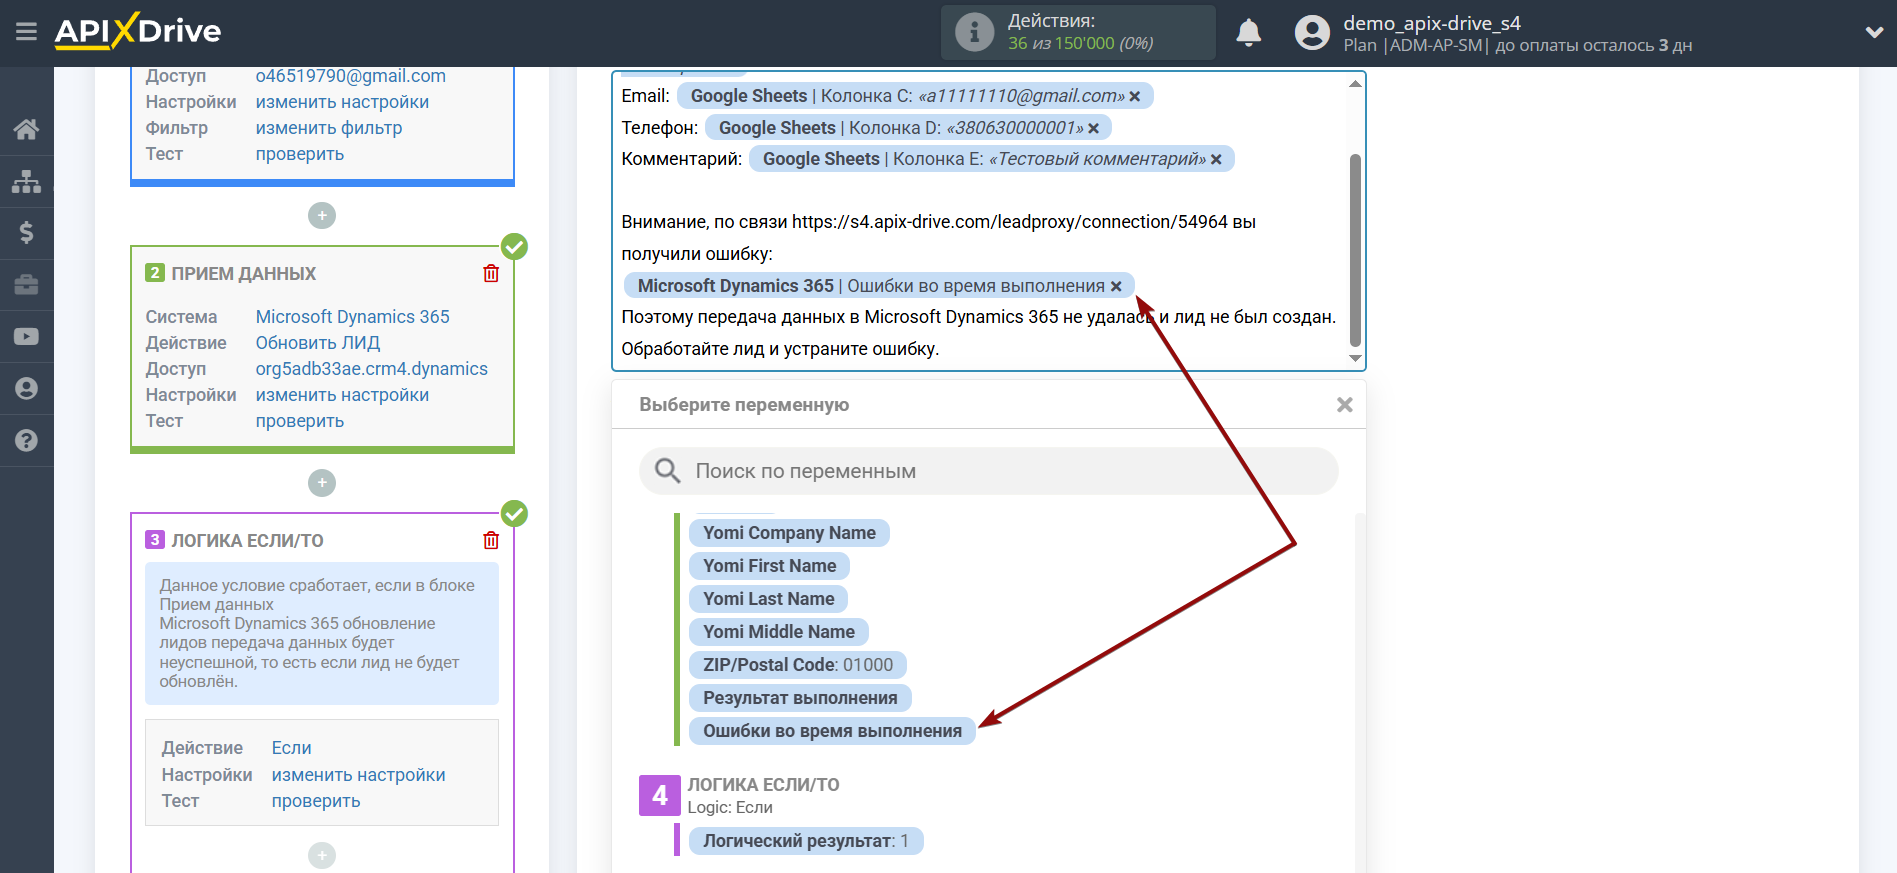Click изменить настройки in ПРИЕМ ДАННЫХ block
The height and width of the screenshot is (873, 1897).
pyautogui.click(x=342, y=395)
